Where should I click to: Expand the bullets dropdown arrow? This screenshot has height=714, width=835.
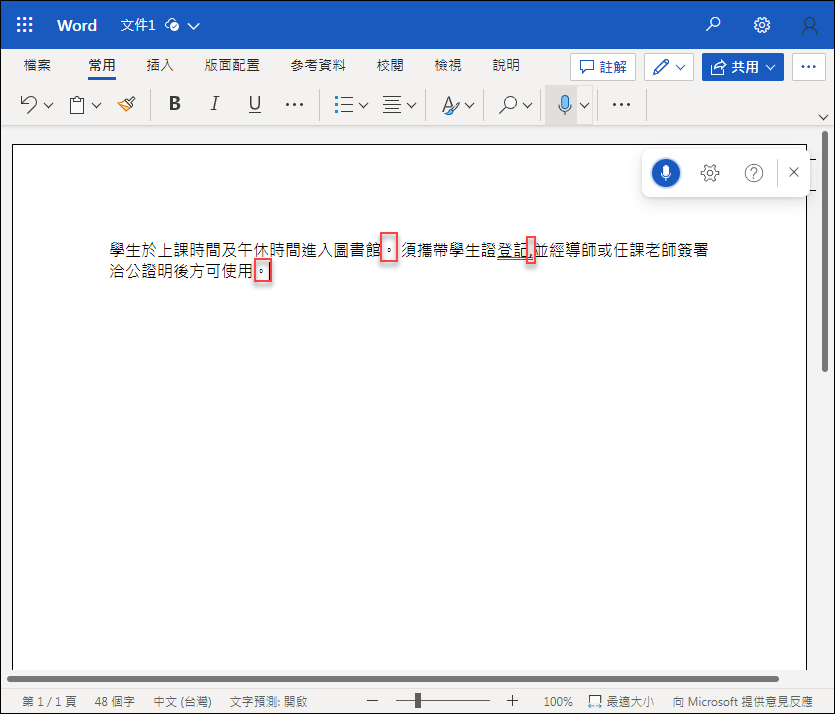click(364, 105)
